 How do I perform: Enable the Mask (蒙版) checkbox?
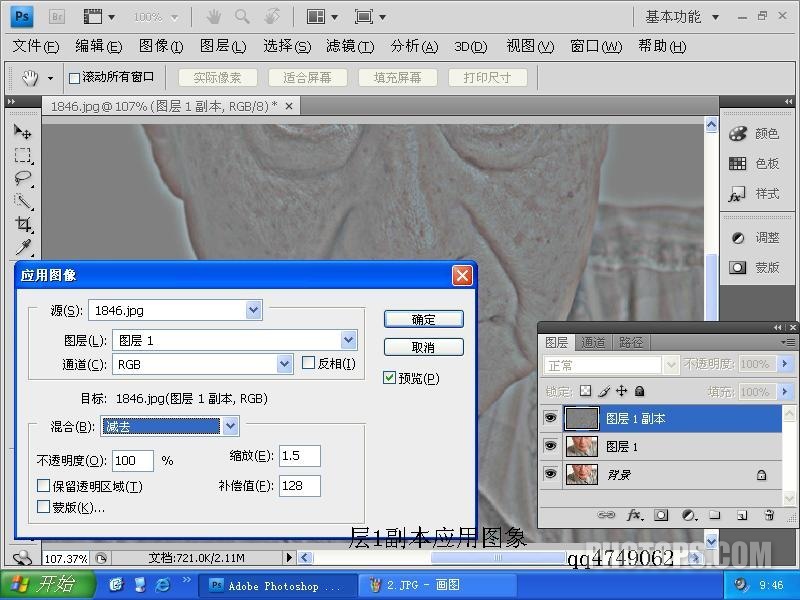point(43,507)
